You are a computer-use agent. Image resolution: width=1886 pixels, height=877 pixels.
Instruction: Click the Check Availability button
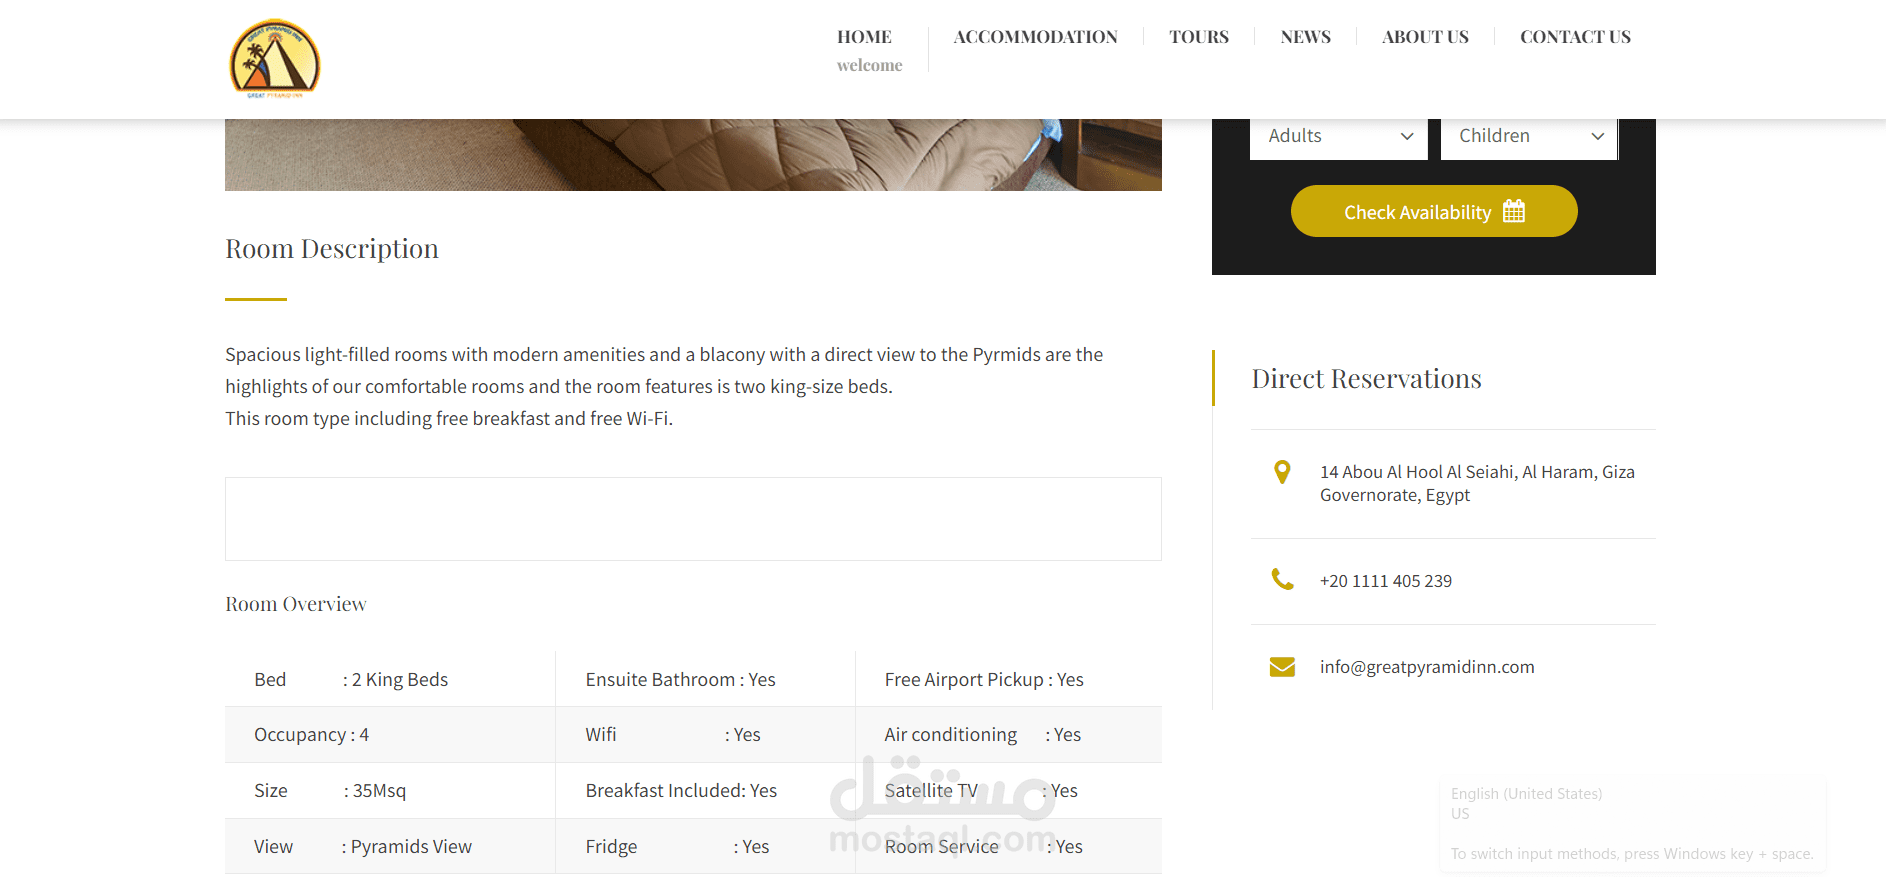(1434, 211)
